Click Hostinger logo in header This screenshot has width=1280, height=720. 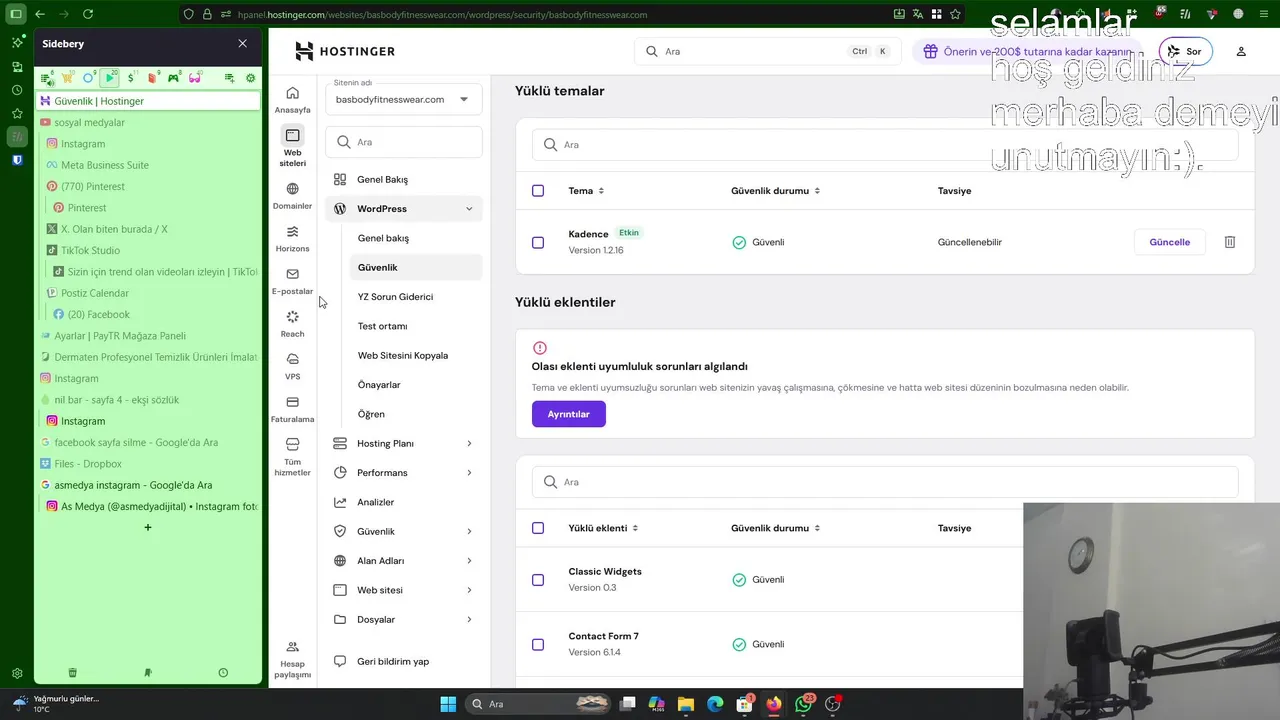tap(345, 51)
